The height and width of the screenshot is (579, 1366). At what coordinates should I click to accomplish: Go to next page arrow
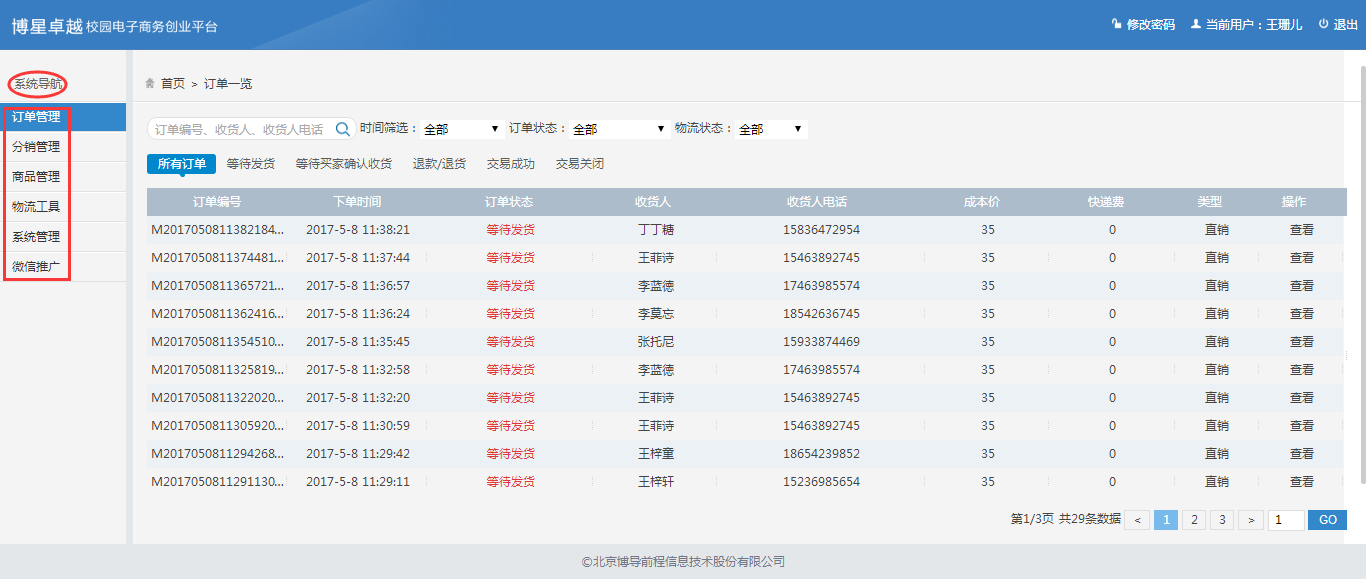(1250, 520)
